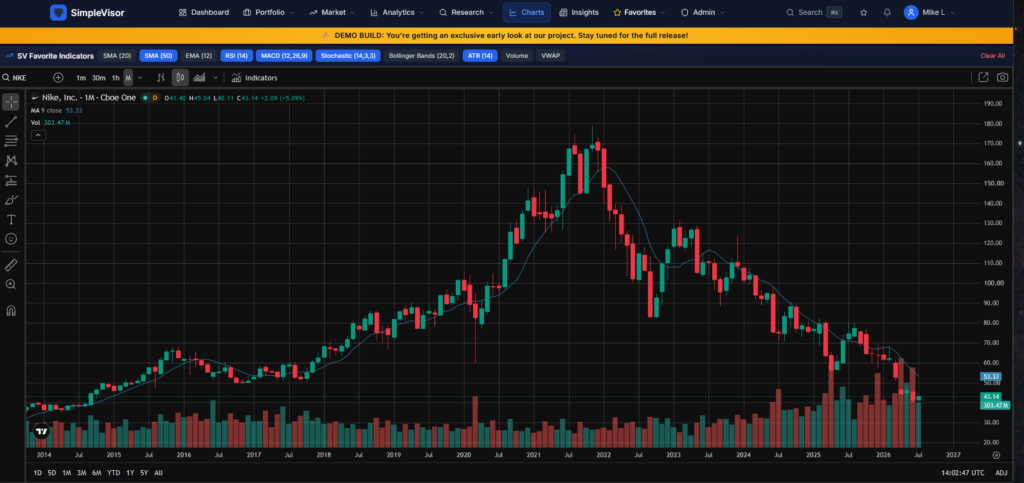
Task: Toggle the ADJ adjusted data setting
Action: [x=1001, y=473]
